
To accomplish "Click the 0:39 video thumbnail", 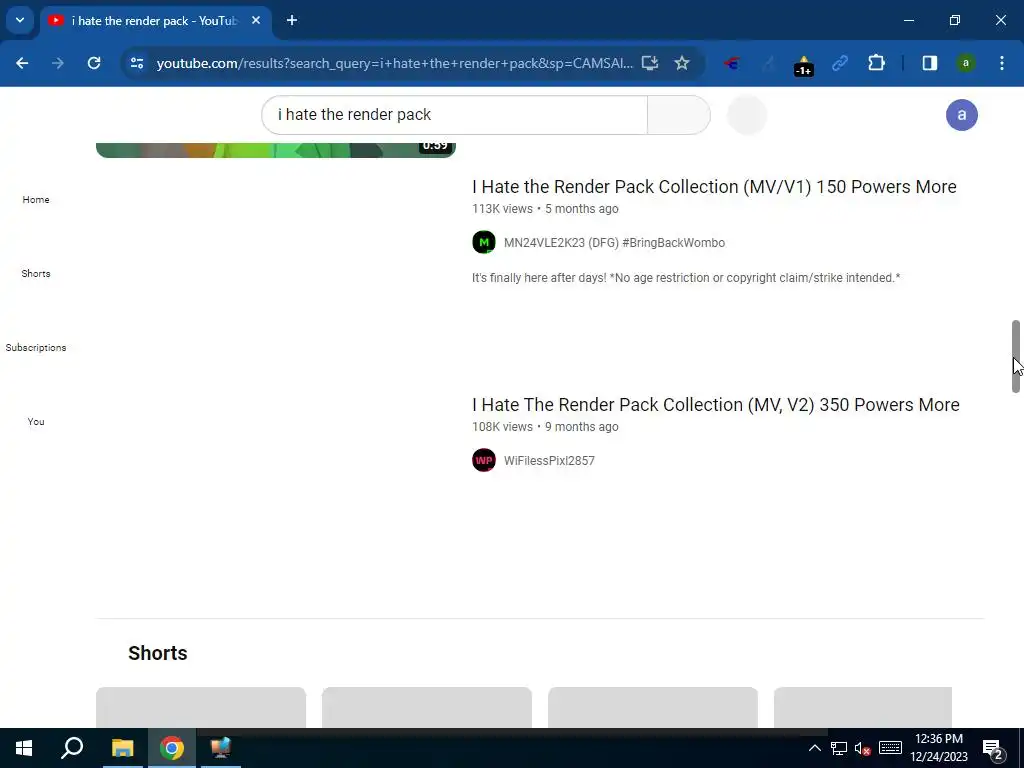I will (276, 150).
